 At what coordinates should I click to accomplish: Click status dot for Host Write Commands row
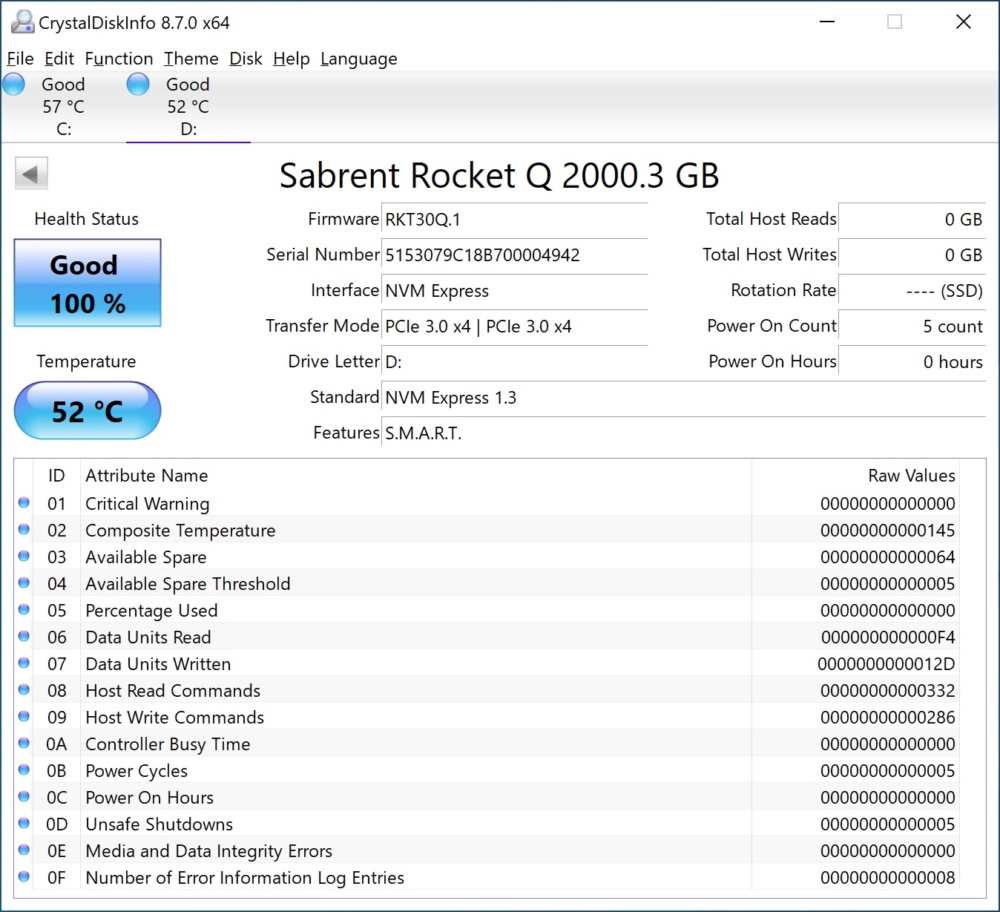(24, 716)
